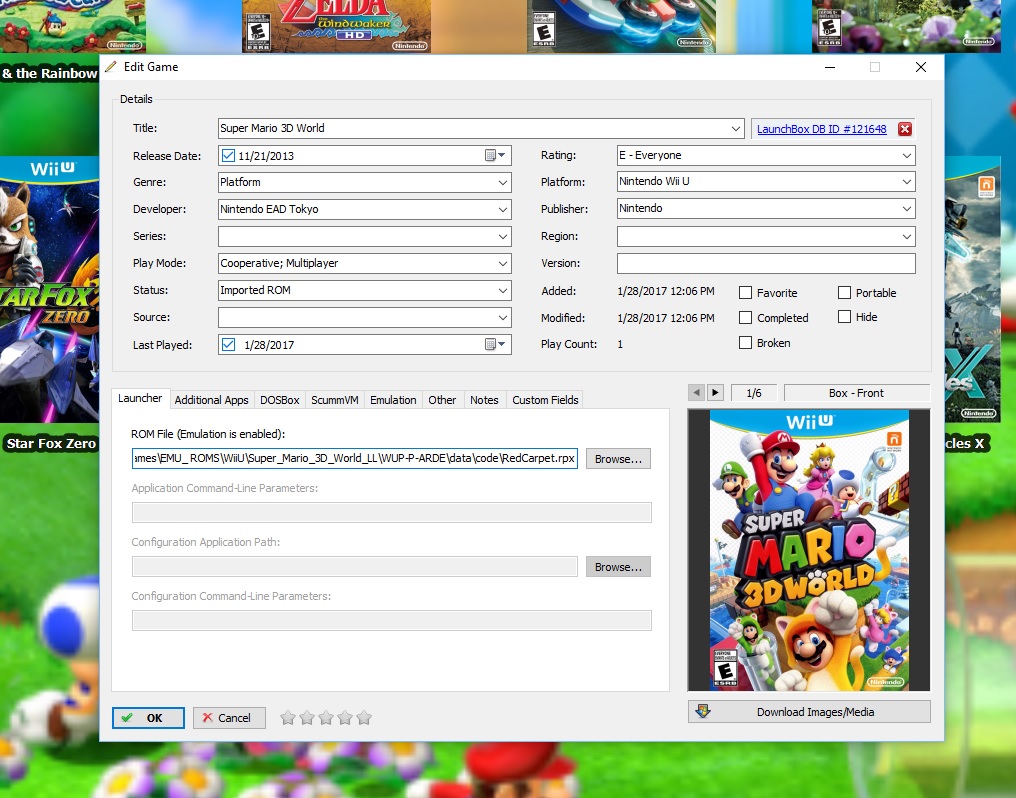Click the ROM File path field
The height and width of the screenshot is (798, 1016).
(354, 458)
